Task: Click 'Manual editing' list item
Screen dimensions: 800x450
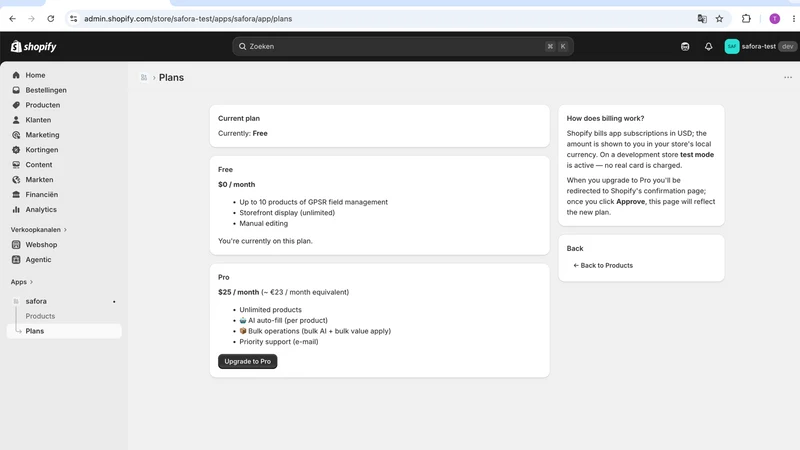Action: pos(264,223)
